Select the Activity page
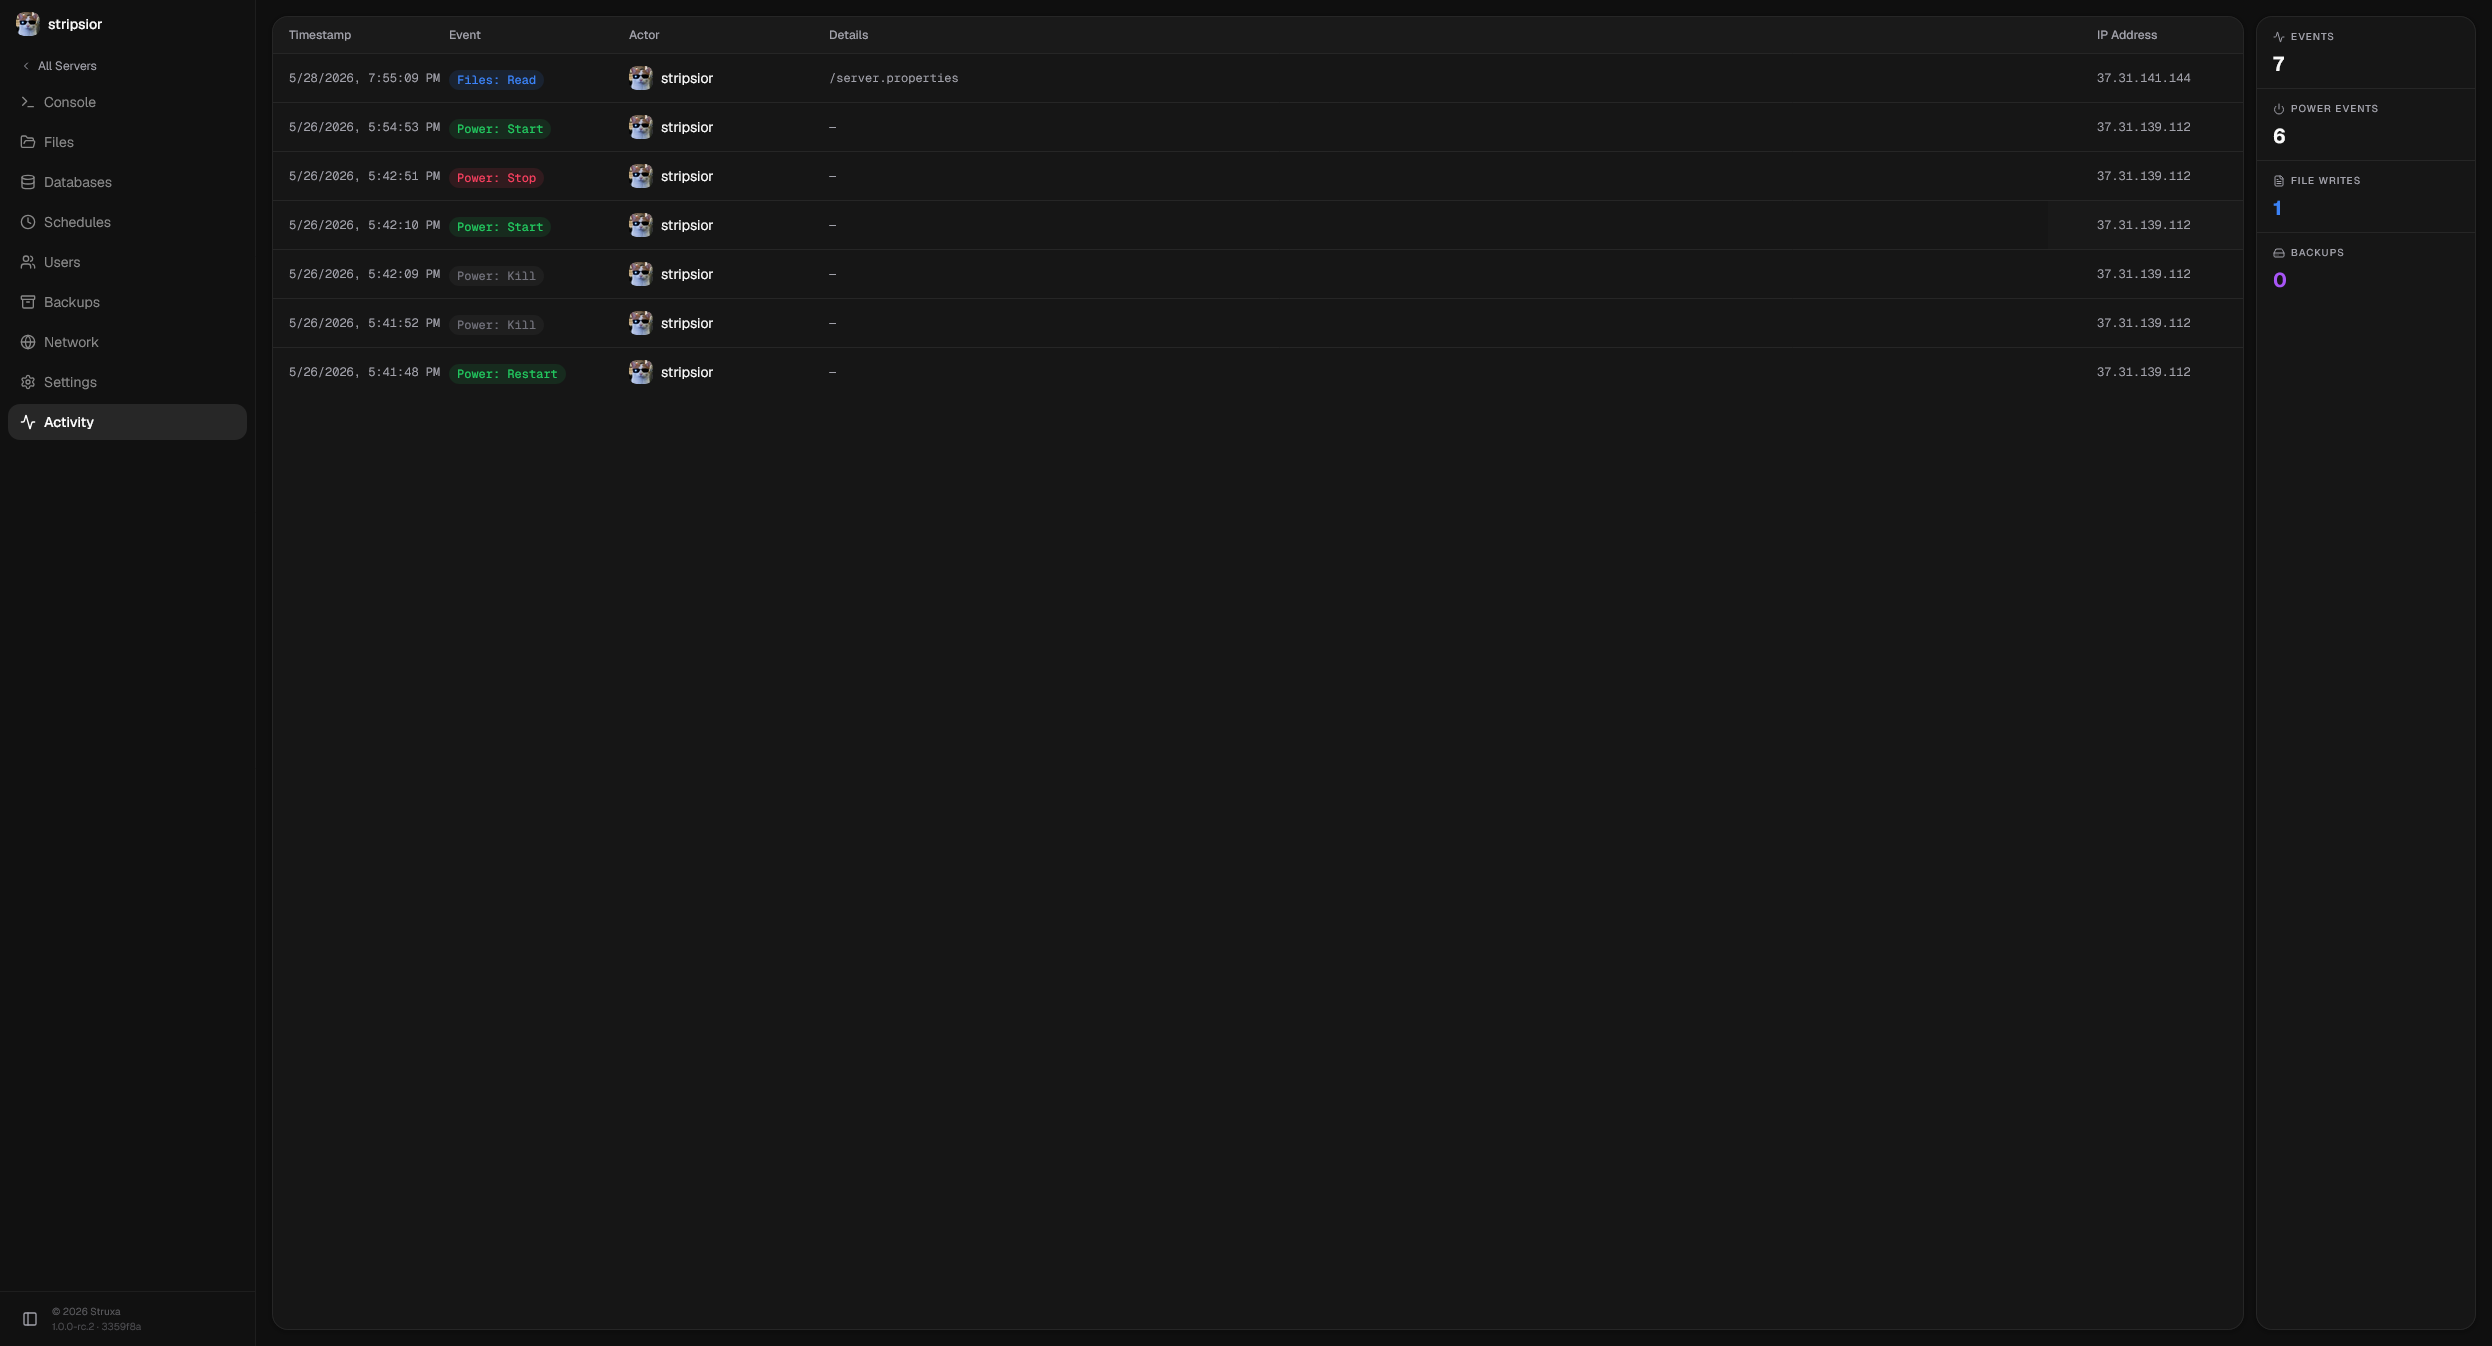This screenshot has width=2492, height=1346. (x=127, y=422)
